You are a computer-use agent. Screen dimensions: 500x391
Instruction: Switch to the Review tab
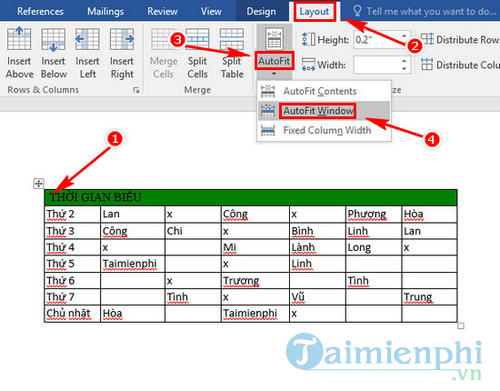(x=163, y=11)
